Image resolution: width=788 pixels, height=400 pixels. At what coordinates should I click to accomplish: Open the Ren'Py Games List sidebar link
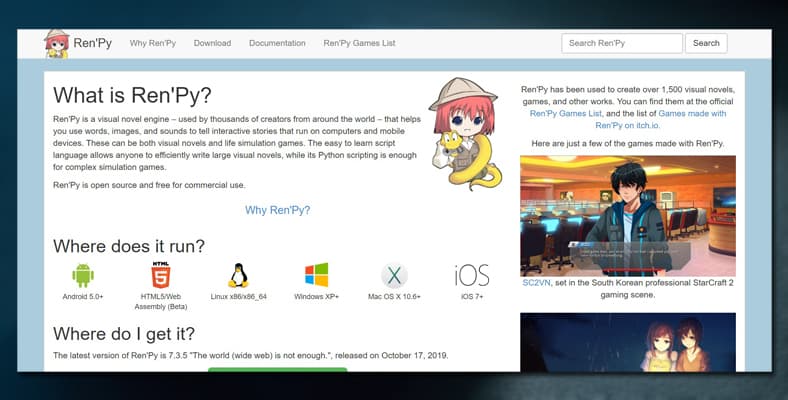565,114
